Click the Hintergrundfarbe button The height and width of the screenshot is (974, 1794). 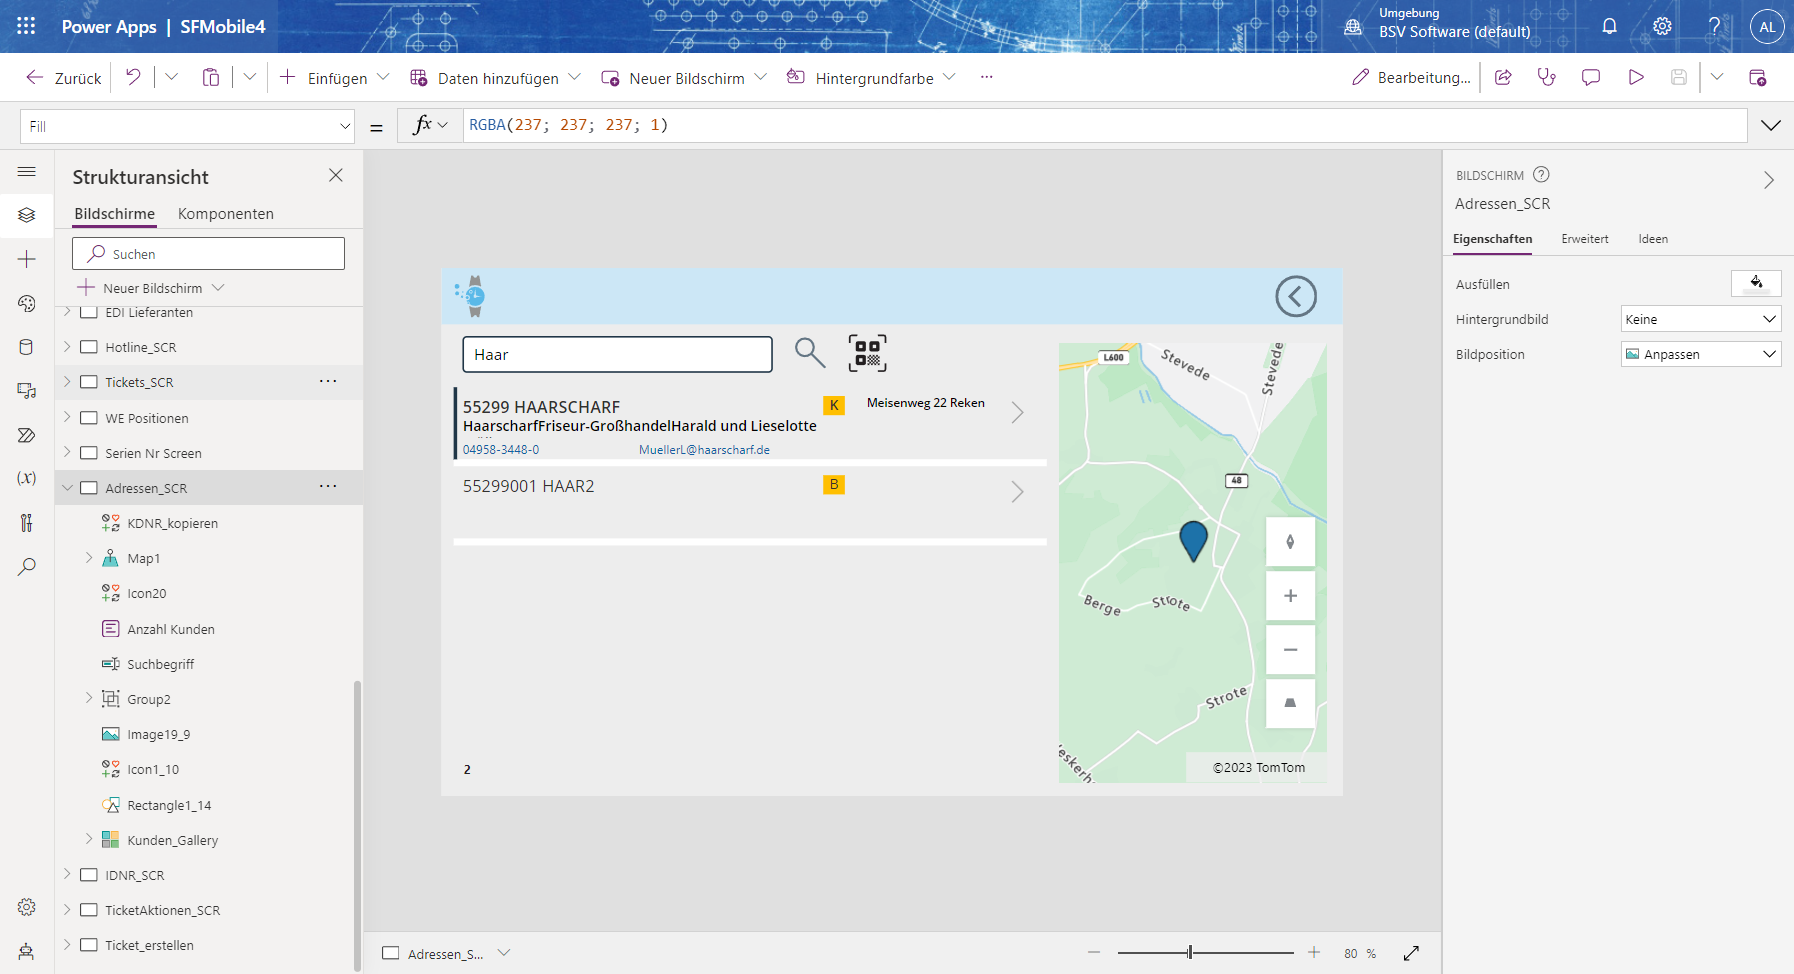pyautogui.click(x=871, y=78)
